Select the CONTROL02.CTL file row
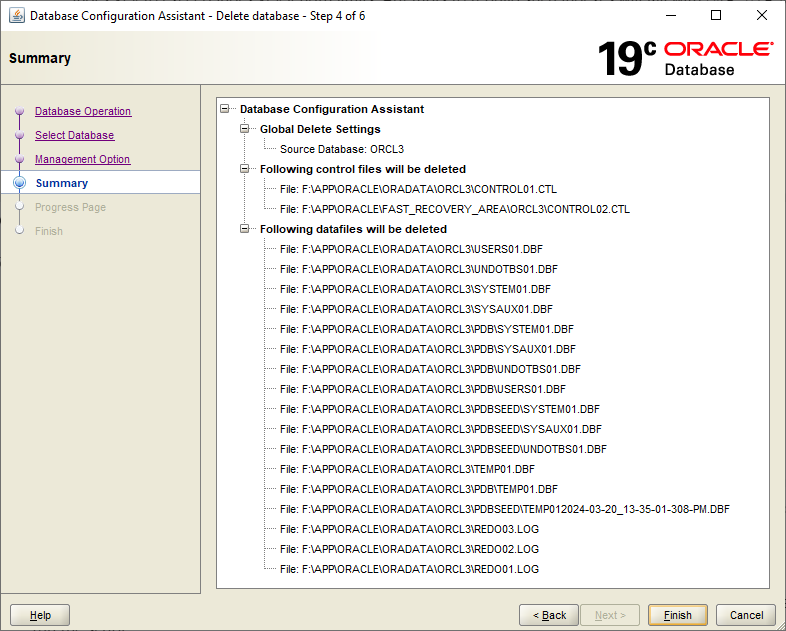This screenshot has width=786, height=631. pos(455,209)
